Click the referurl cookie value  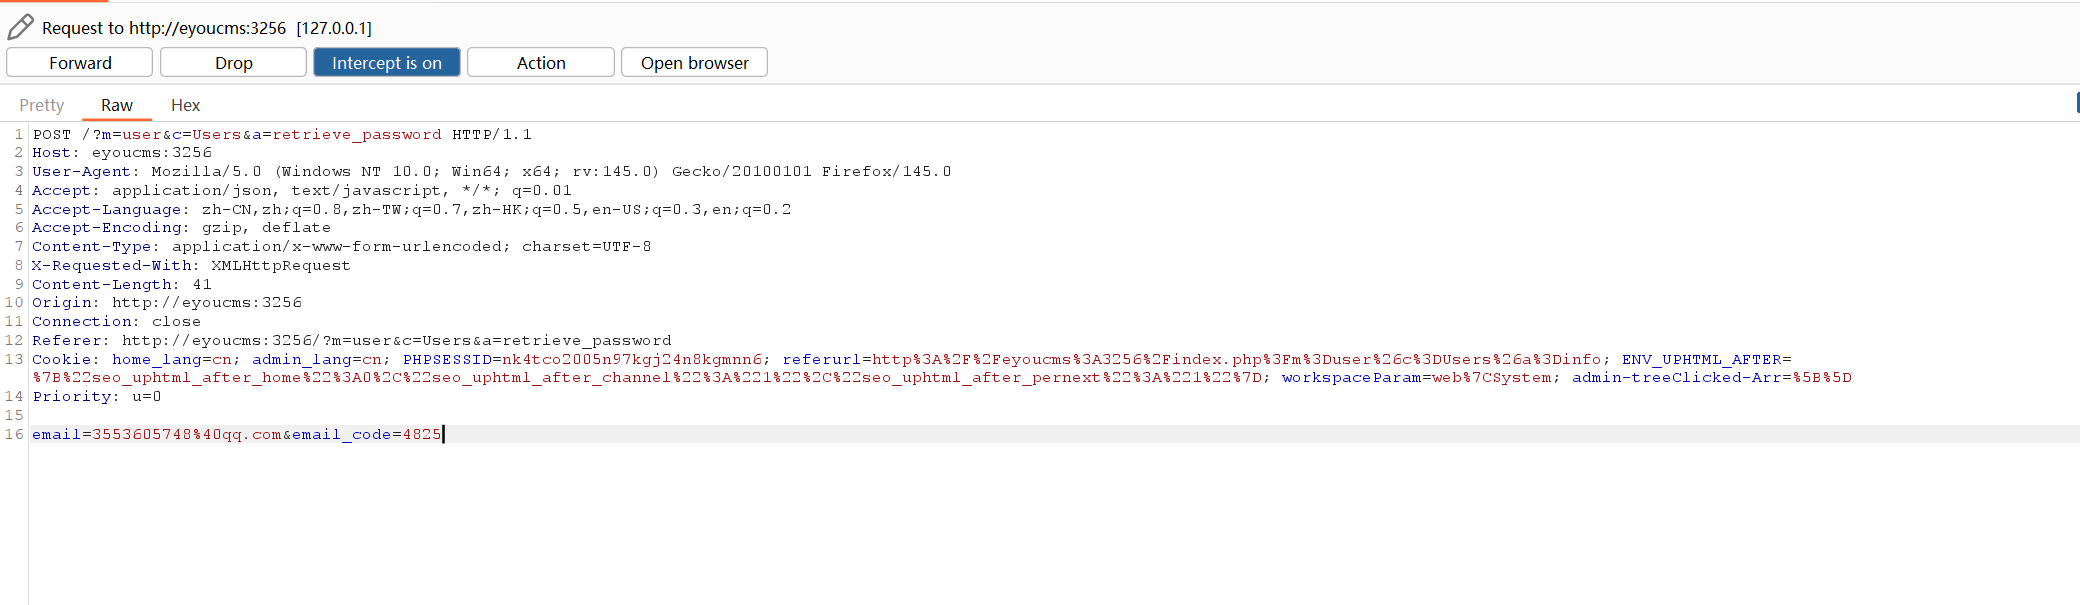coord(1237,360)
